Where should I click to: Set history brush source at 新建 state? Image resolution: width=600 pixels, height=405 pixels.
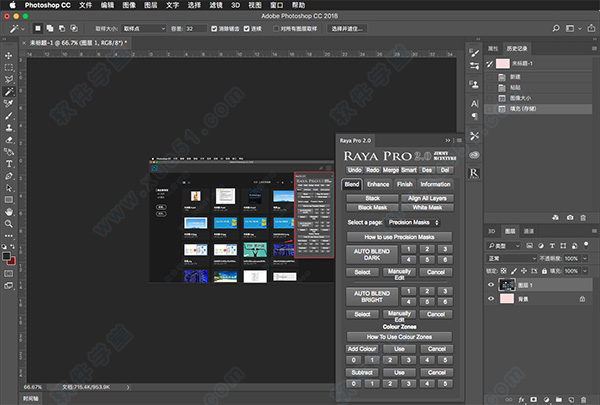pyautogui.click(x=490, y=77)
